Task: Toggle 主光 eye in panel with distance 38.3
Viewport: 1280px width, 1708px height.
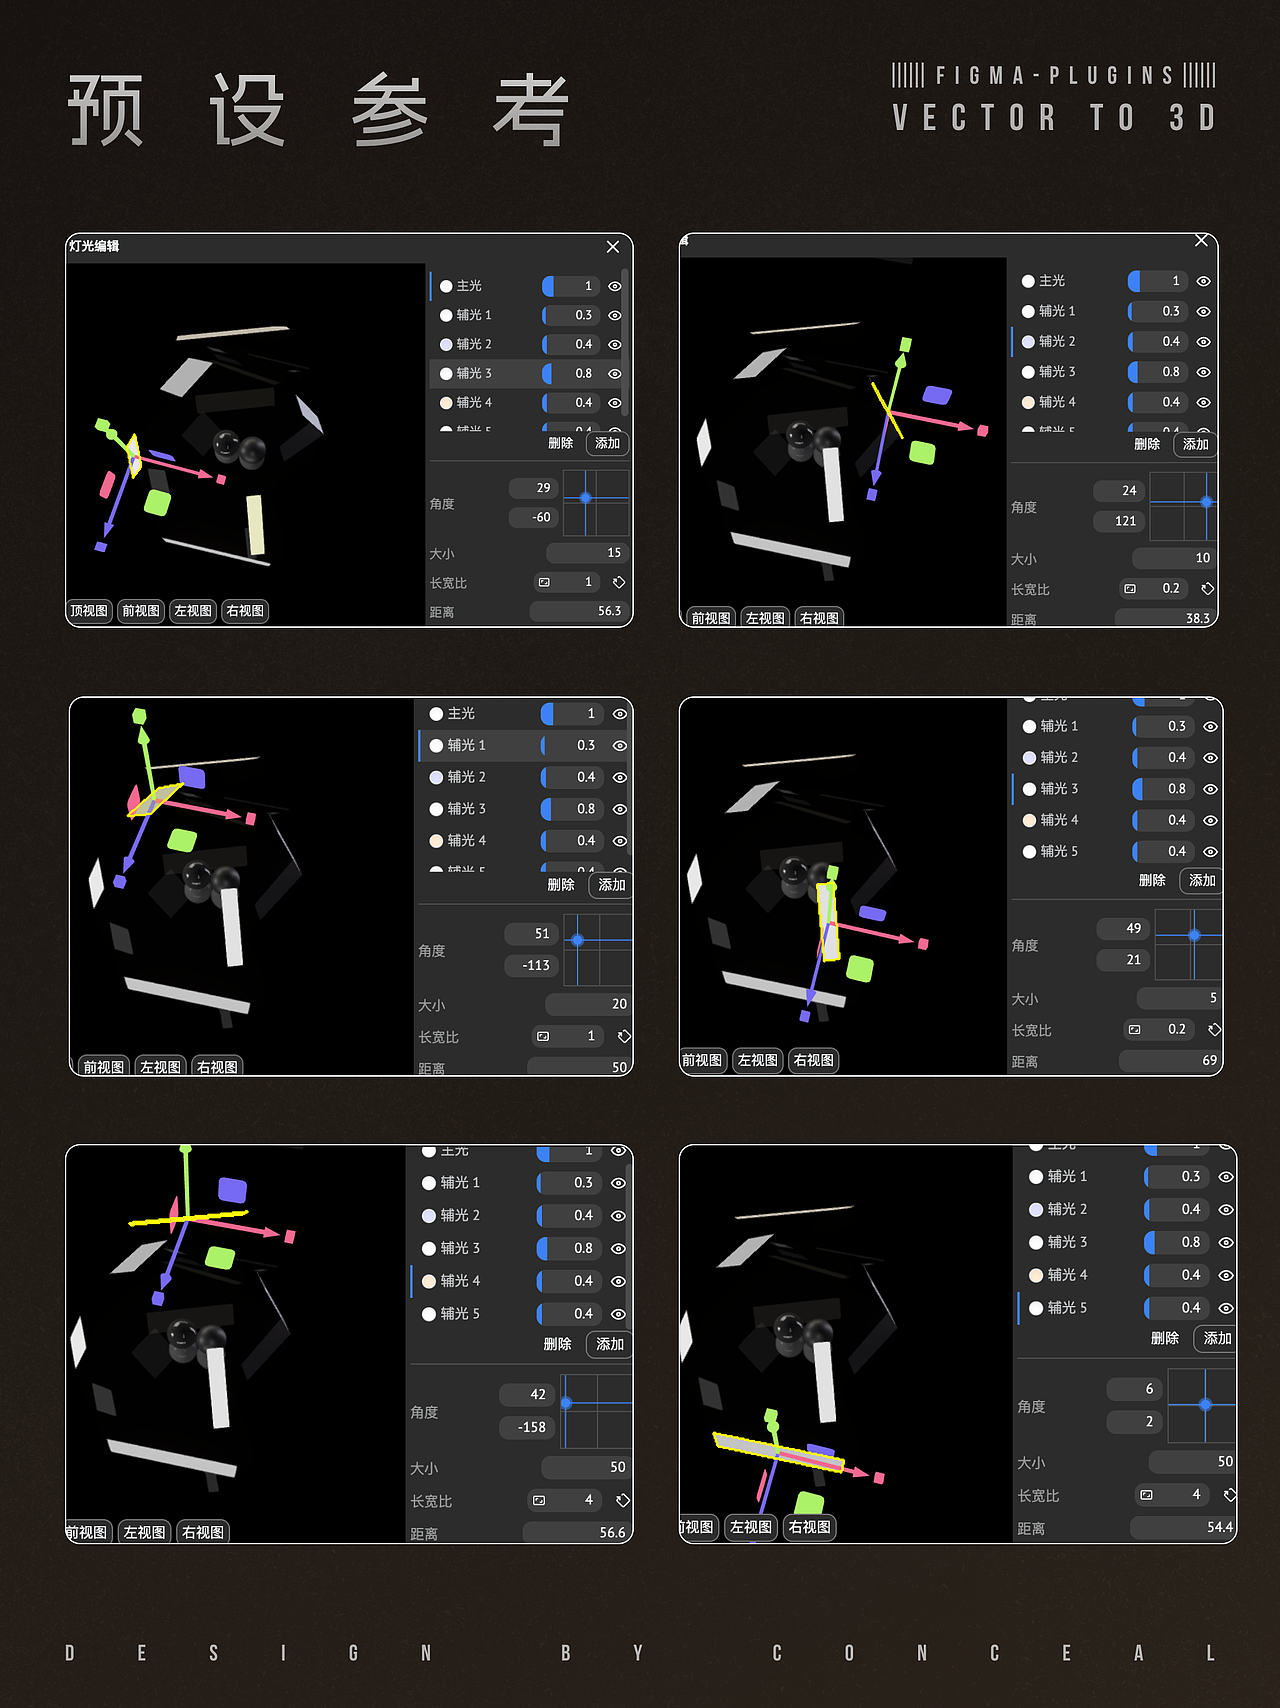Action: (x=1204, y=282)
